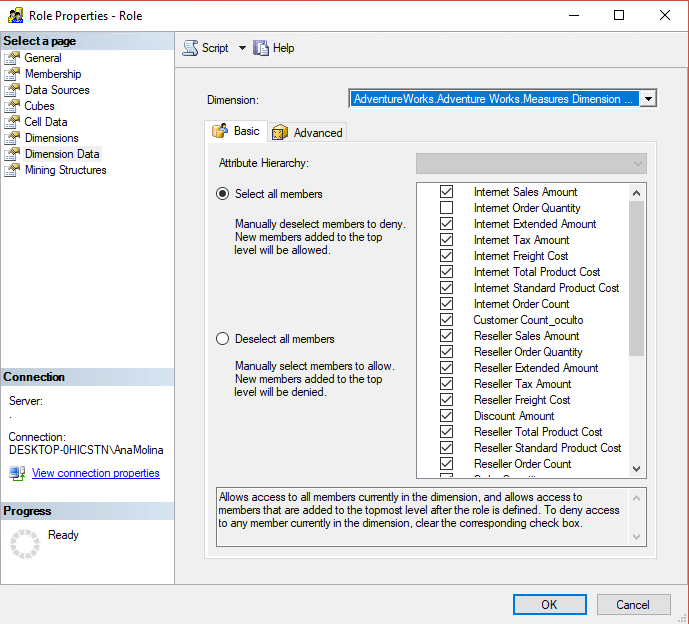This screenshot has height=624, width=689.
Task: Click the Membership page icon
Action: (12, 74)
